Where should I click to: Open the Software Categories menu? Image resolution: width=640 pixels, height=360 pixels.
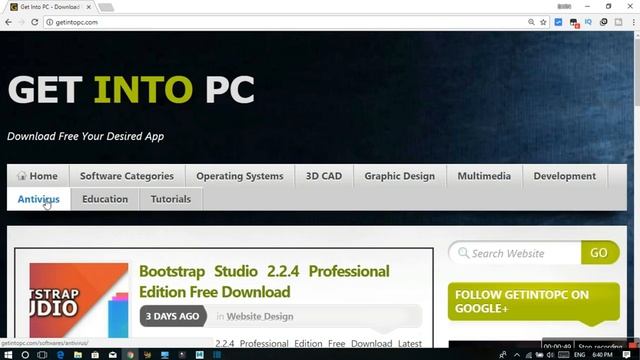click(x=127, y=176)
